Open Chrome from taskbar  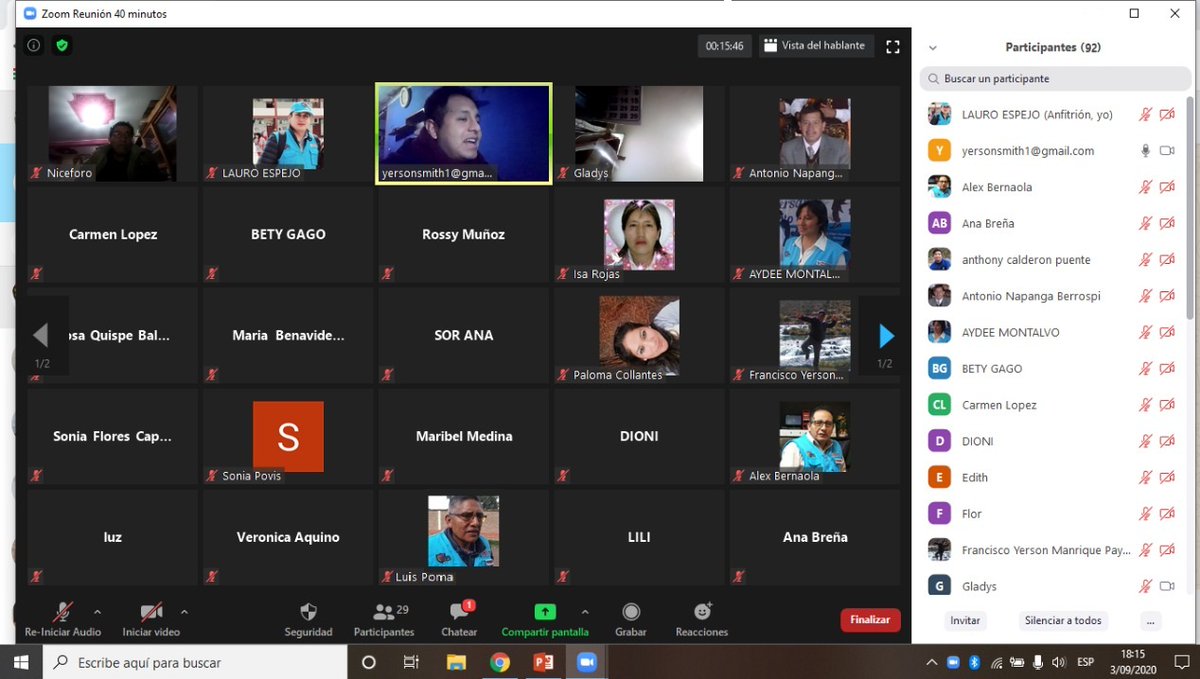(500, 662)
